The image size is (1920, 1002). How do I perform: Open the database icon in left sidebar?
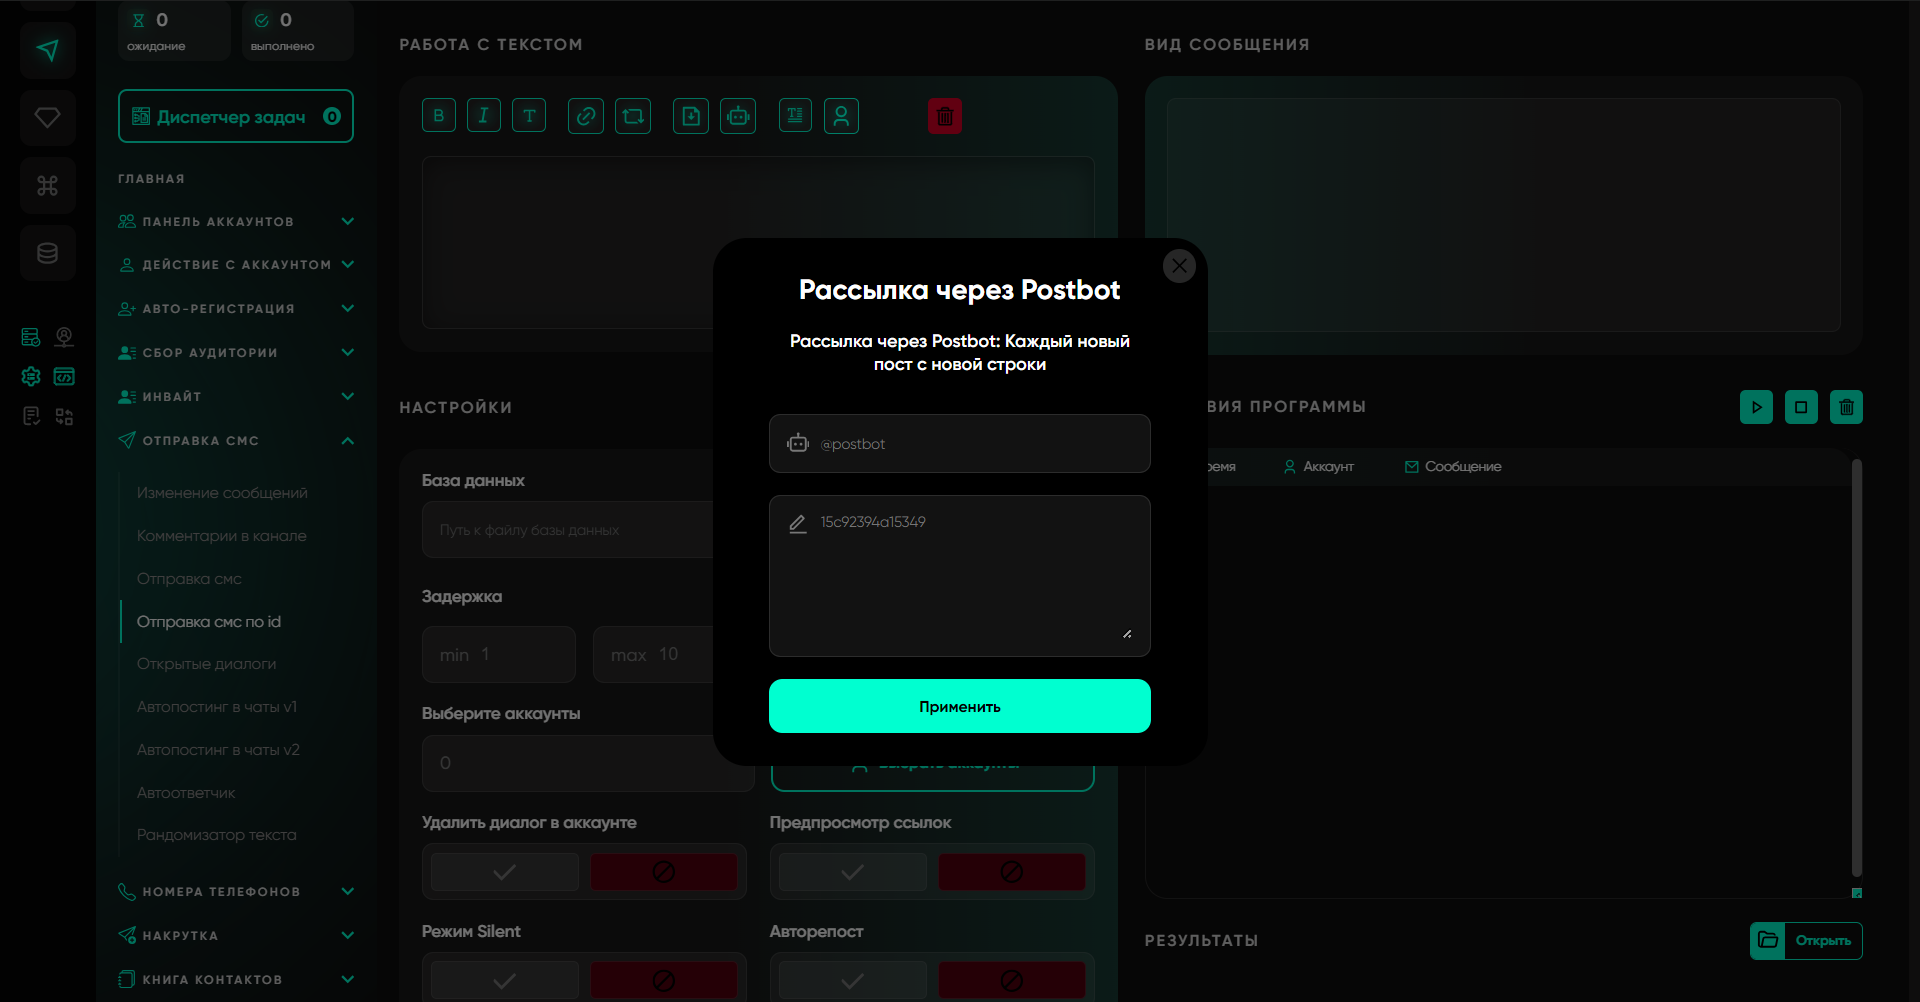point(47,253)
